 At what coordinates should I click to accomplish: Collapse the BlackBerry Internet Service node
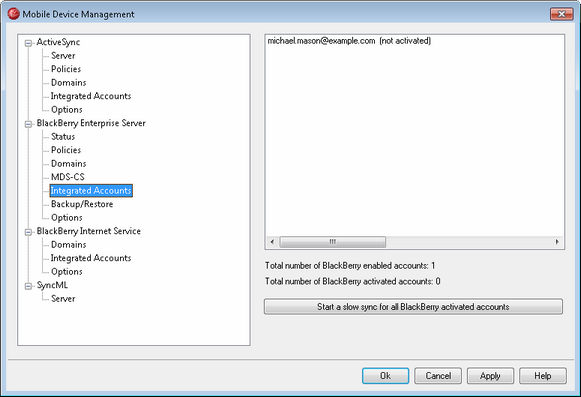click(28, 232)
